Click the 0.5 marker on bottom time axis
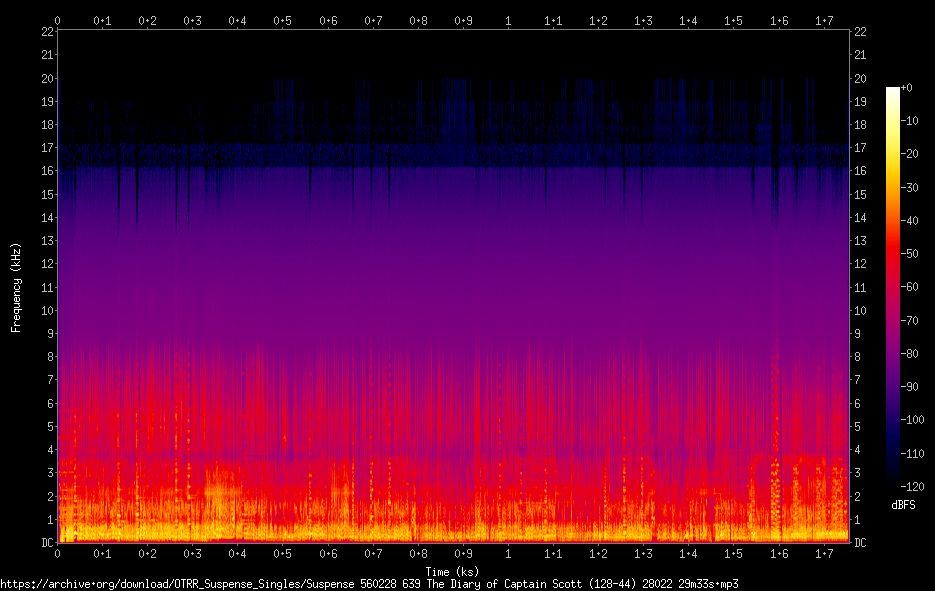935x591 pixels. (283, 554)
